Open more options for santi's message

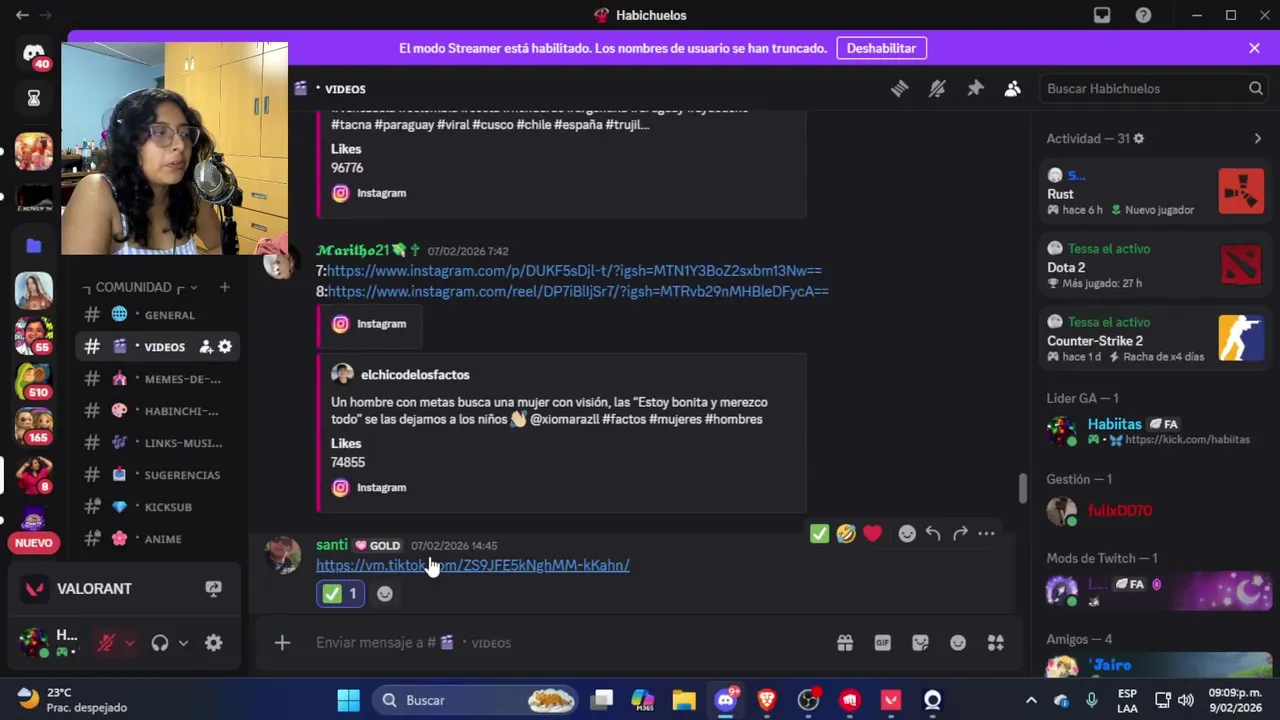click(986, 534)
